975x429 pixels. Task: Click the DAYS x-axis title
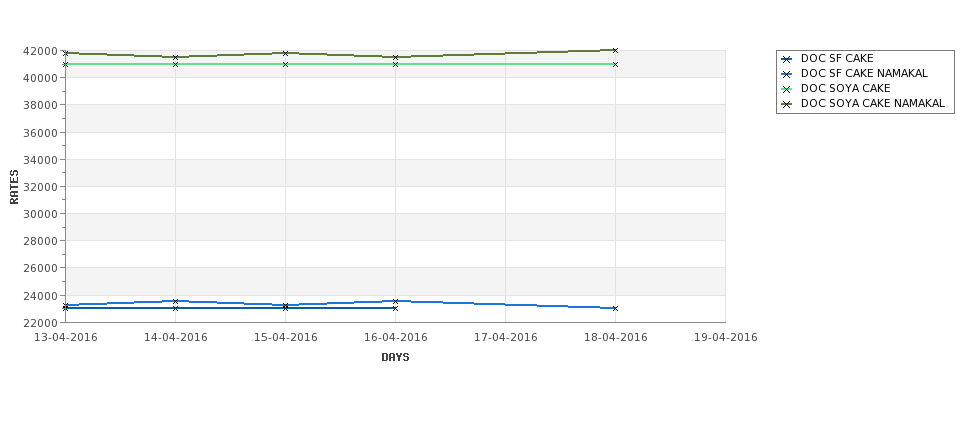(x=395, y=358)
